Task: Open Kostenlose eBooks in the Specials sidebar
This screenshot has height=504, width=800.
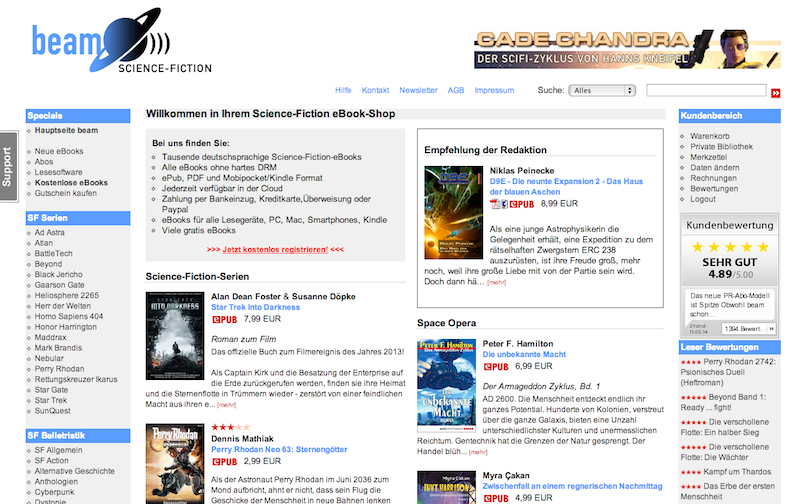Action: (x=71, y=183)
